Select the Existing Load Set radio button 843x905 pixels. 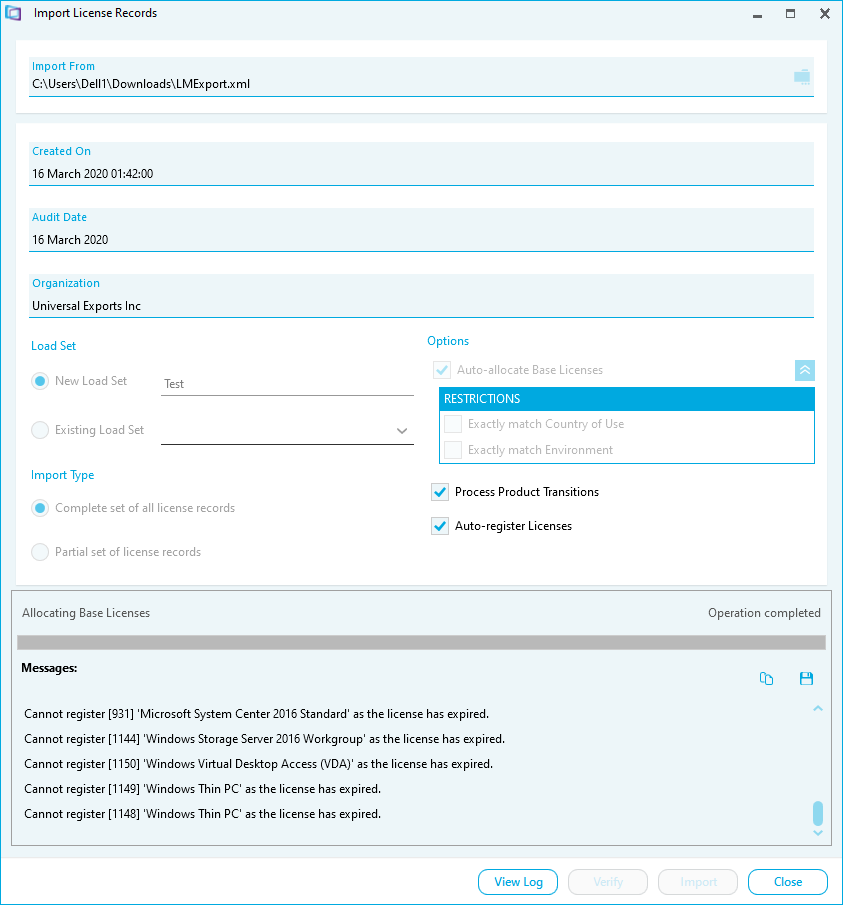40,430
